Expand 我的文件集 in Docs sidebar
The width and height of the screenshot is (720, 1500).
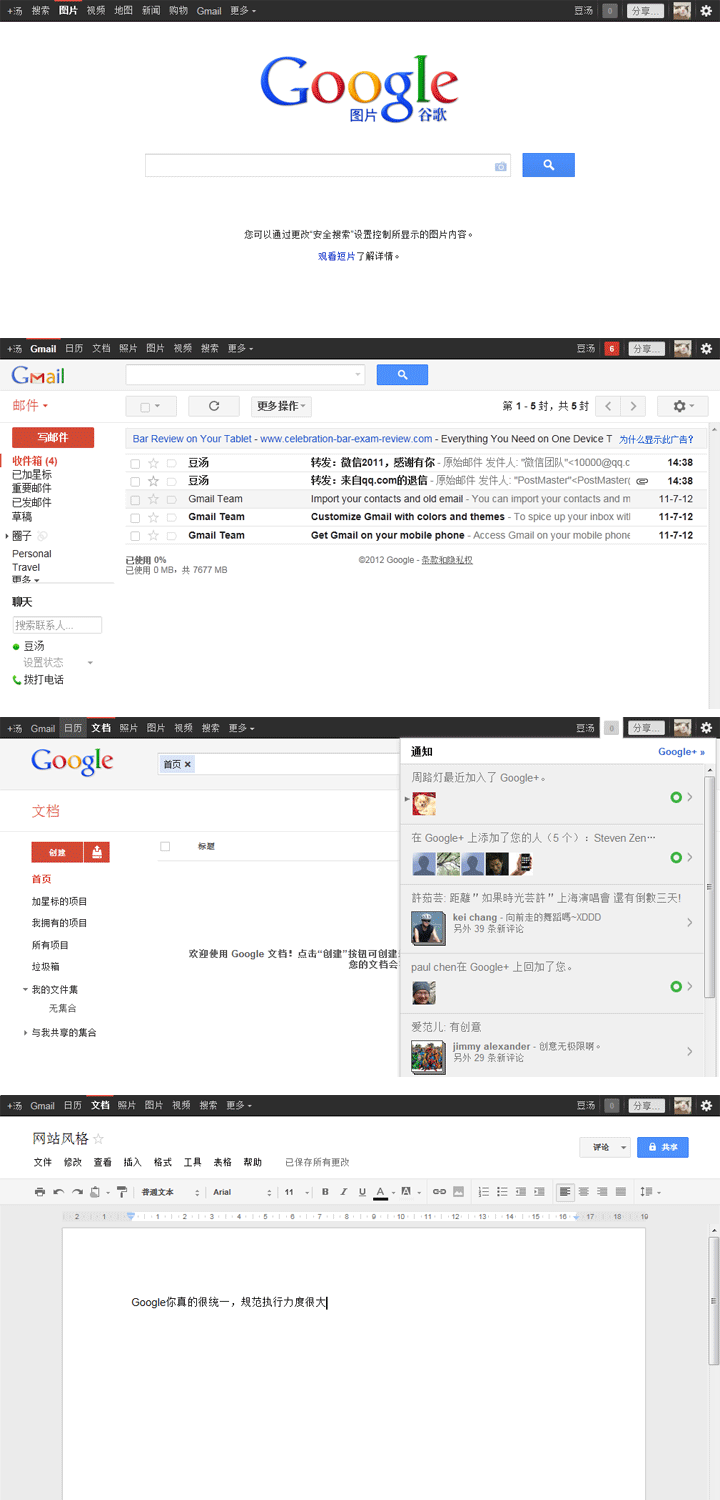coord(26,989)
